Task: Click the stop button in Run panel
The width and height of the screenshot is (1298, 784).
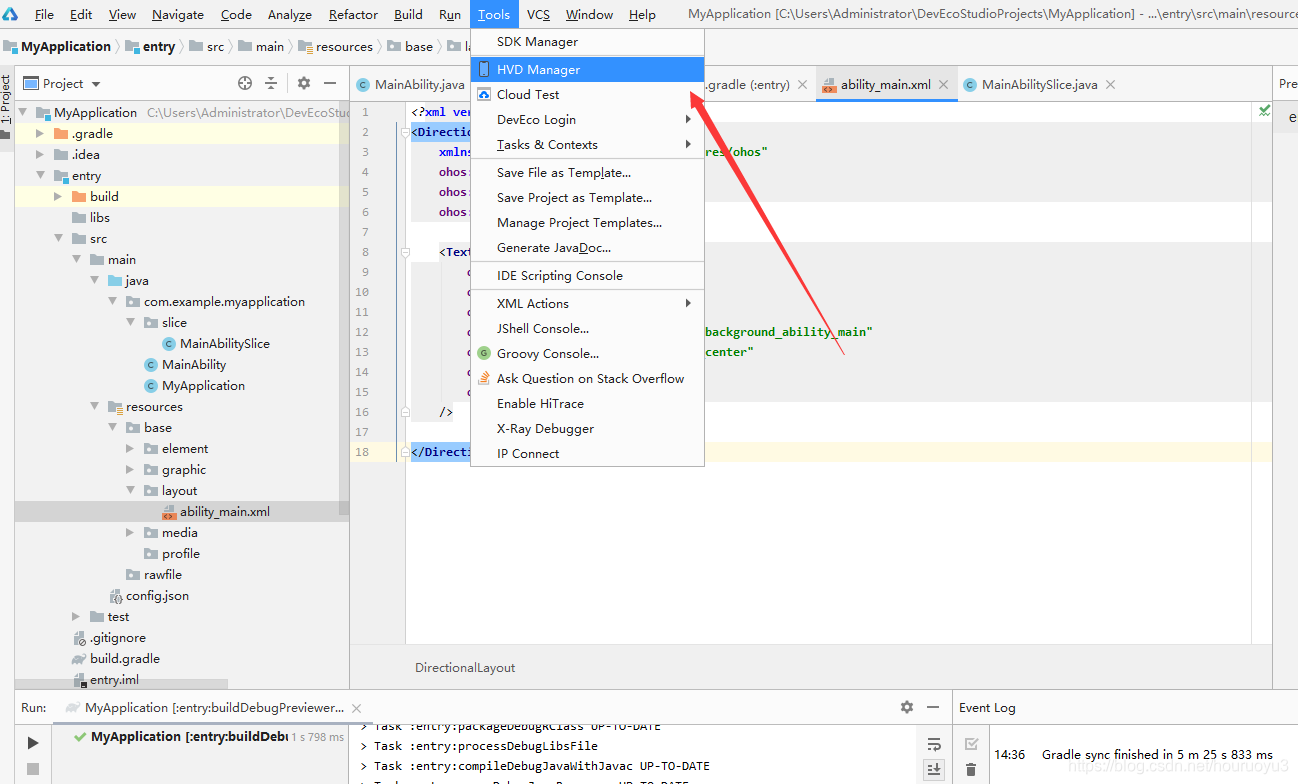Action: point(33,768)
